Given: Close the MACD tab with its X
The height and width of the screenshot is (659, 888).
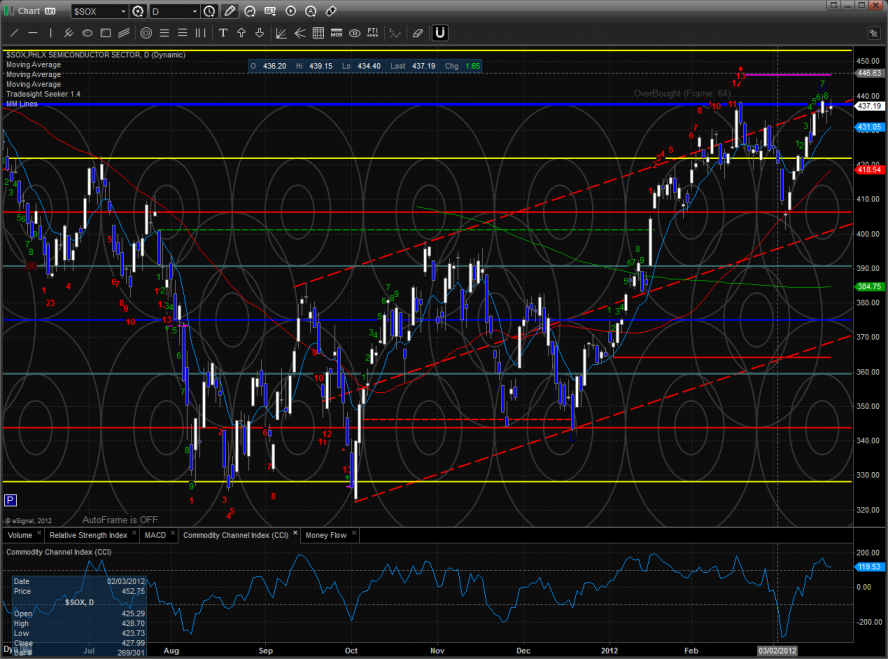Looking at the screenshot, I should (173, 535).
